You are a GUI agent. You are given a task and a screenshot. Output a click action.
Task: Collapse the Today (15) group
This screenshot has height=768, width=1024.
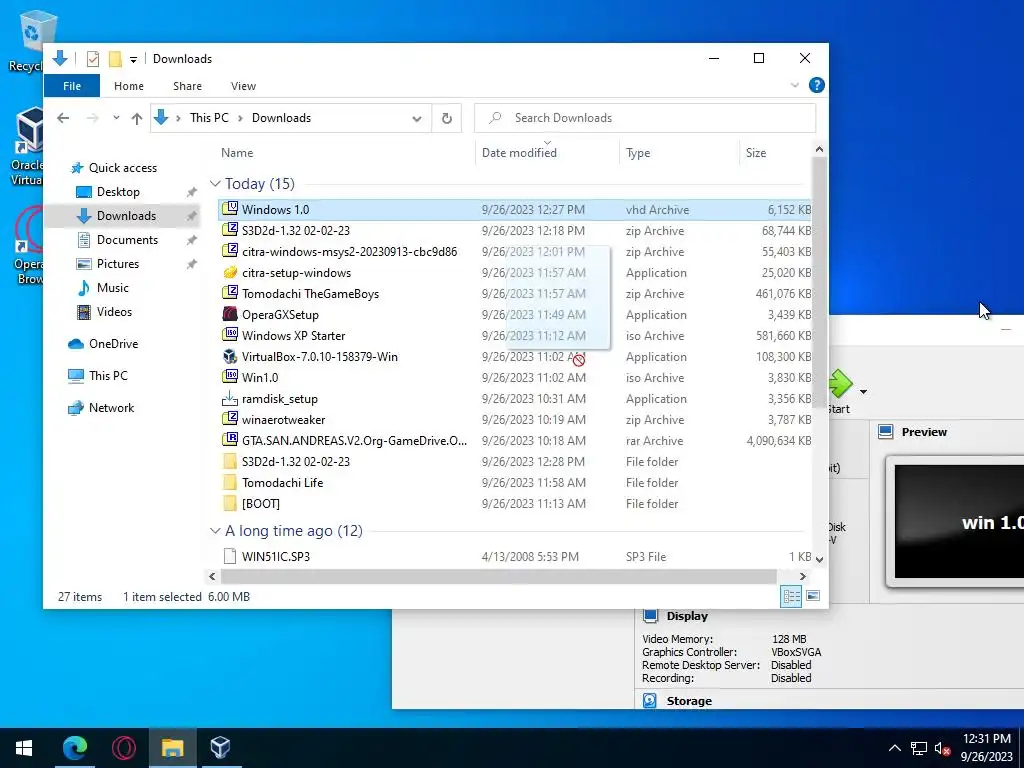[215, 184]
